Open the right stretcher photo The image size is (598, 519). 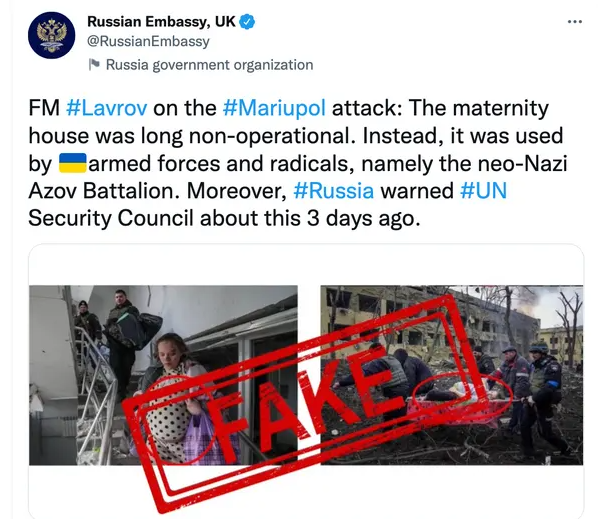click(452, 375)
